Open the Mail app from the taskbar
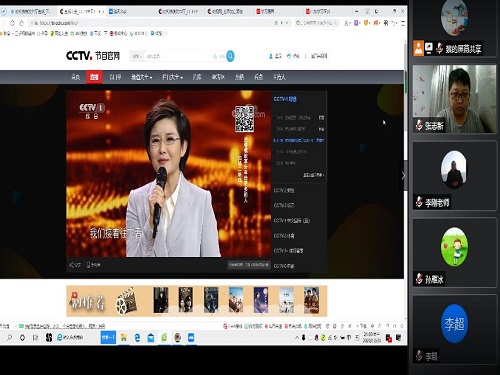The image size is (500, 375). (x=151, y=338)
